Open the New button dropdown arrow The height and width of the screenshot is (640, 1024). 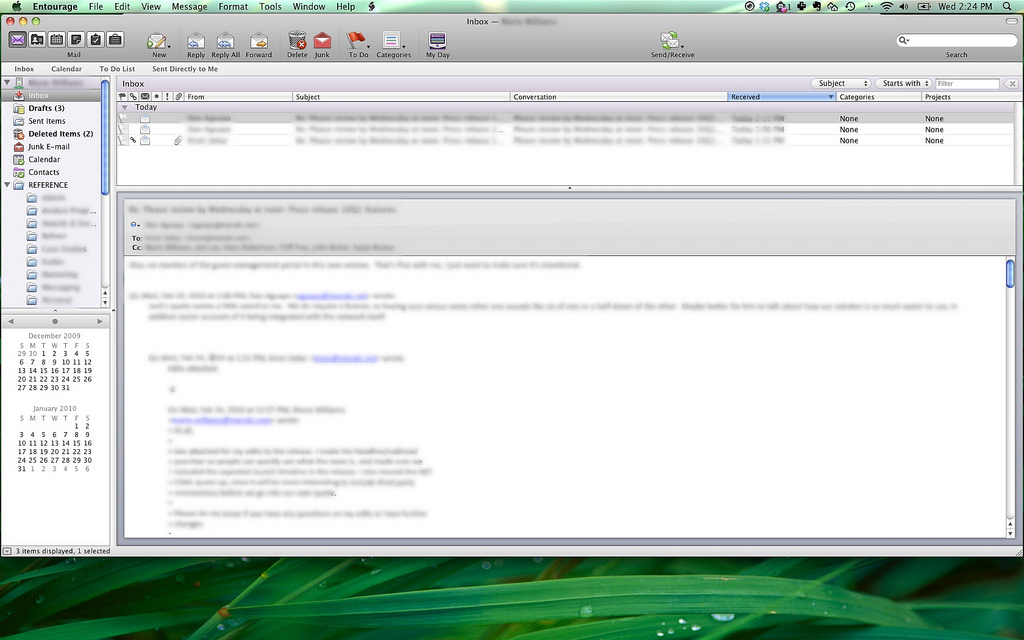click(x=169, y=47)
